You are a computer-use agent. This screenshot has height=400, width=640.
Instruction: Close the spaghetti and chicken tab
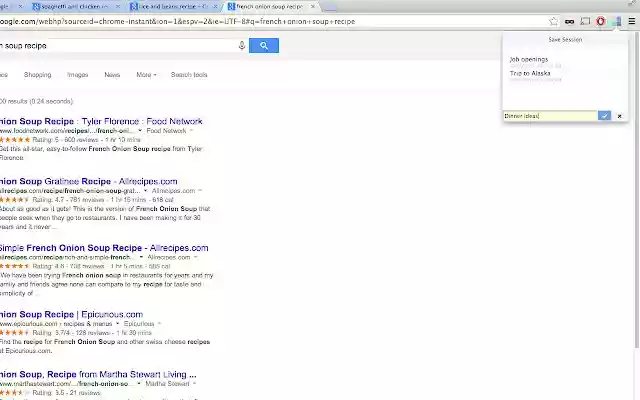(118, 7)
